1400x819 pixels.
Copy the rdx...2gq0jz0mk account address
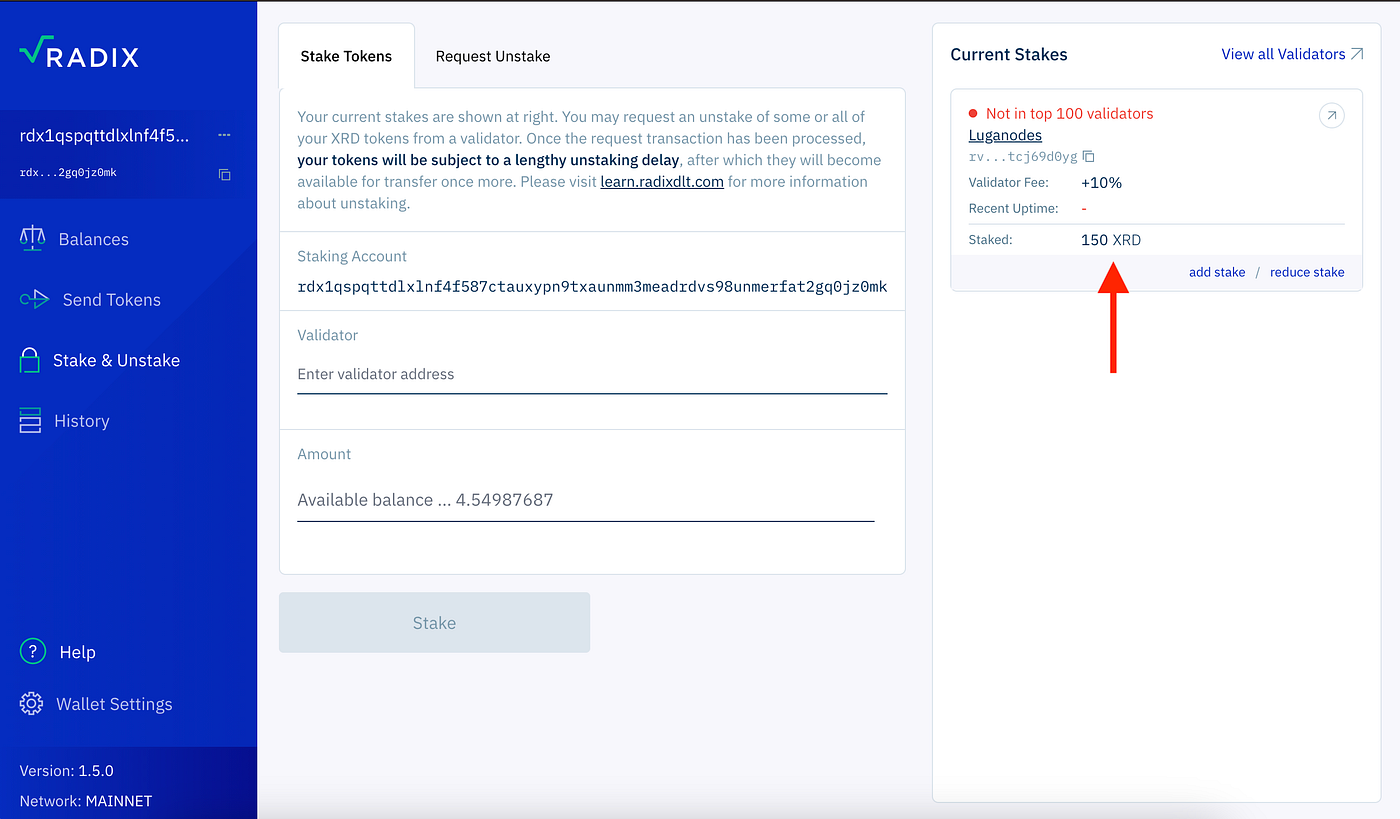point(225,174)
